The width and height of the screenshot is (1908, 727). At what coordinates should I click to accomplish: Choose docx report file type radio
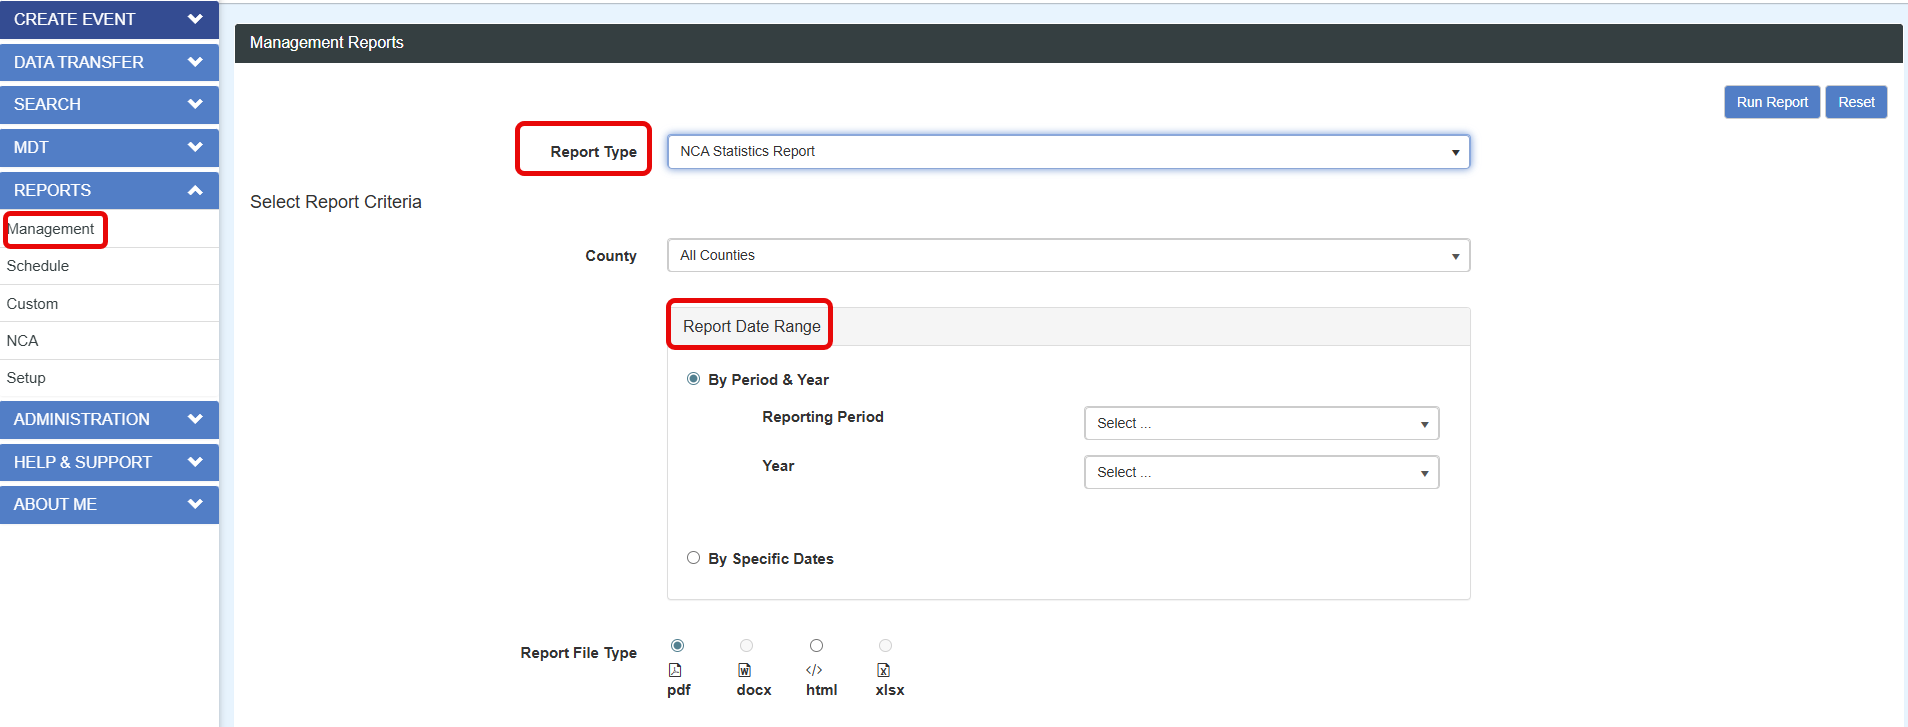746,646
